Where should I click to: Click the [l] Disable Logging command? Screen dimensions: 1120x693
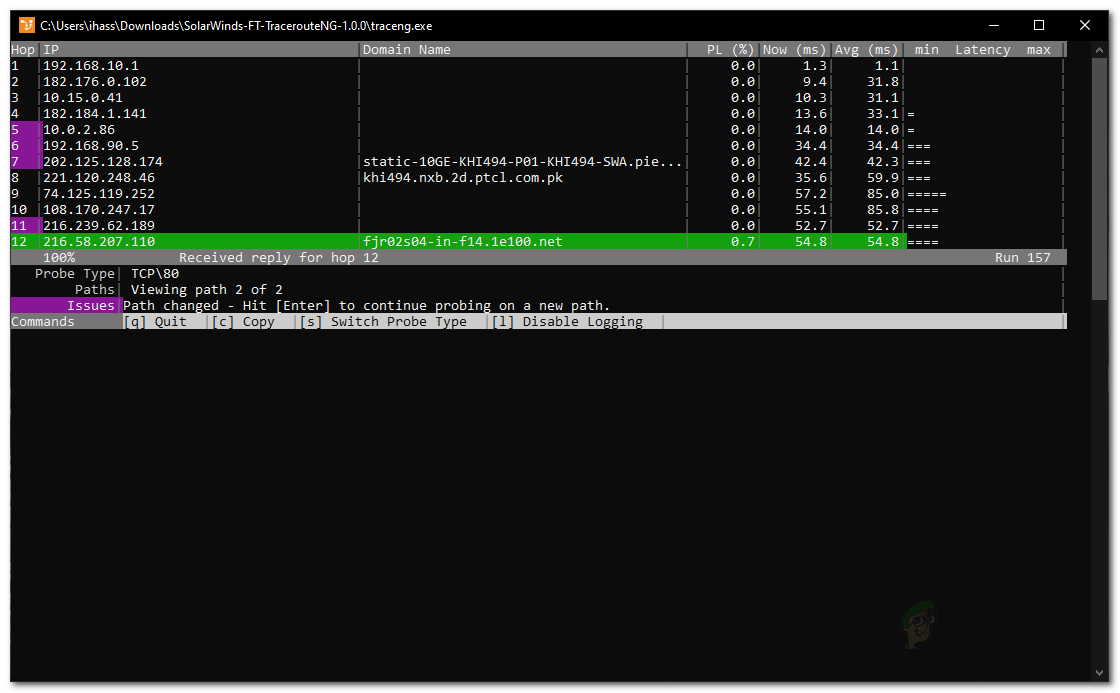567,321
